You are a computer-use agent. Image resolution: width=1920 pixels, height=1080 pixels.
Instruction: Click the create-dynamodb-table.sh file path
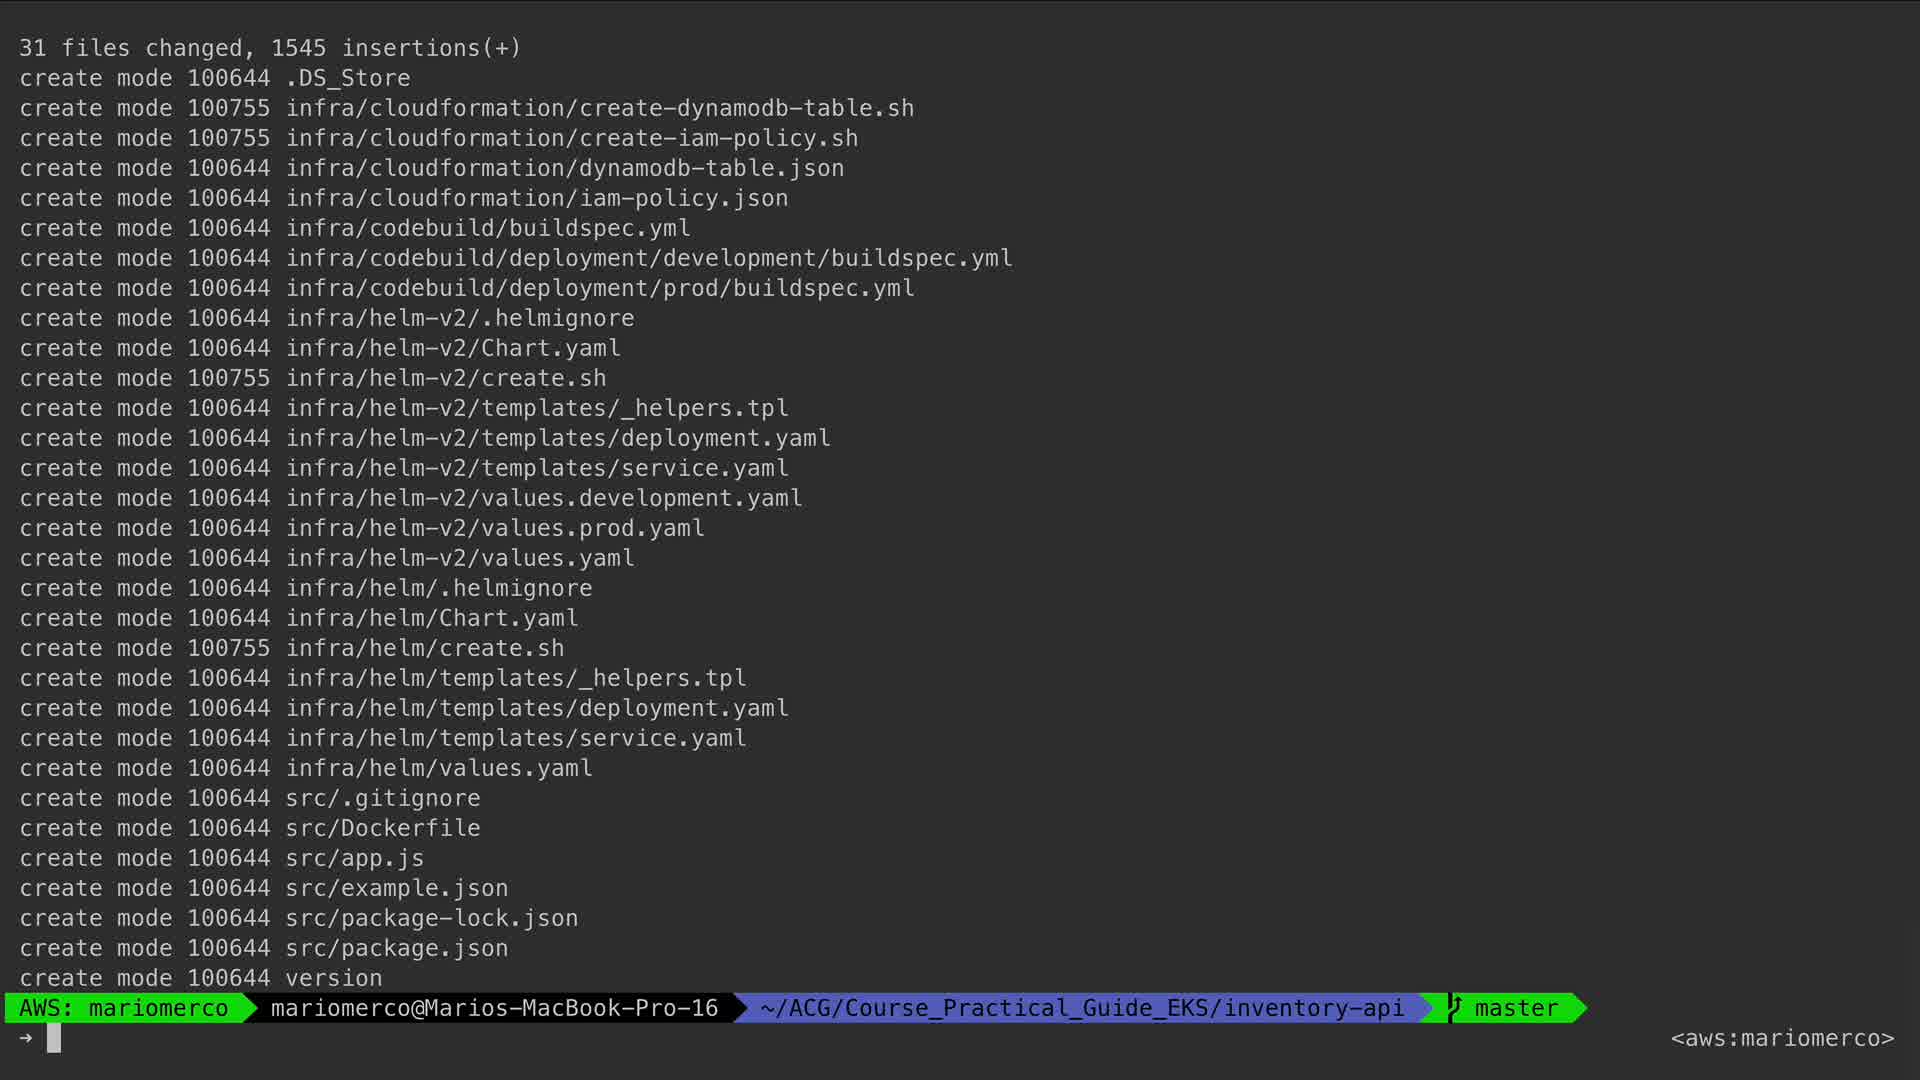coord(600,108)
